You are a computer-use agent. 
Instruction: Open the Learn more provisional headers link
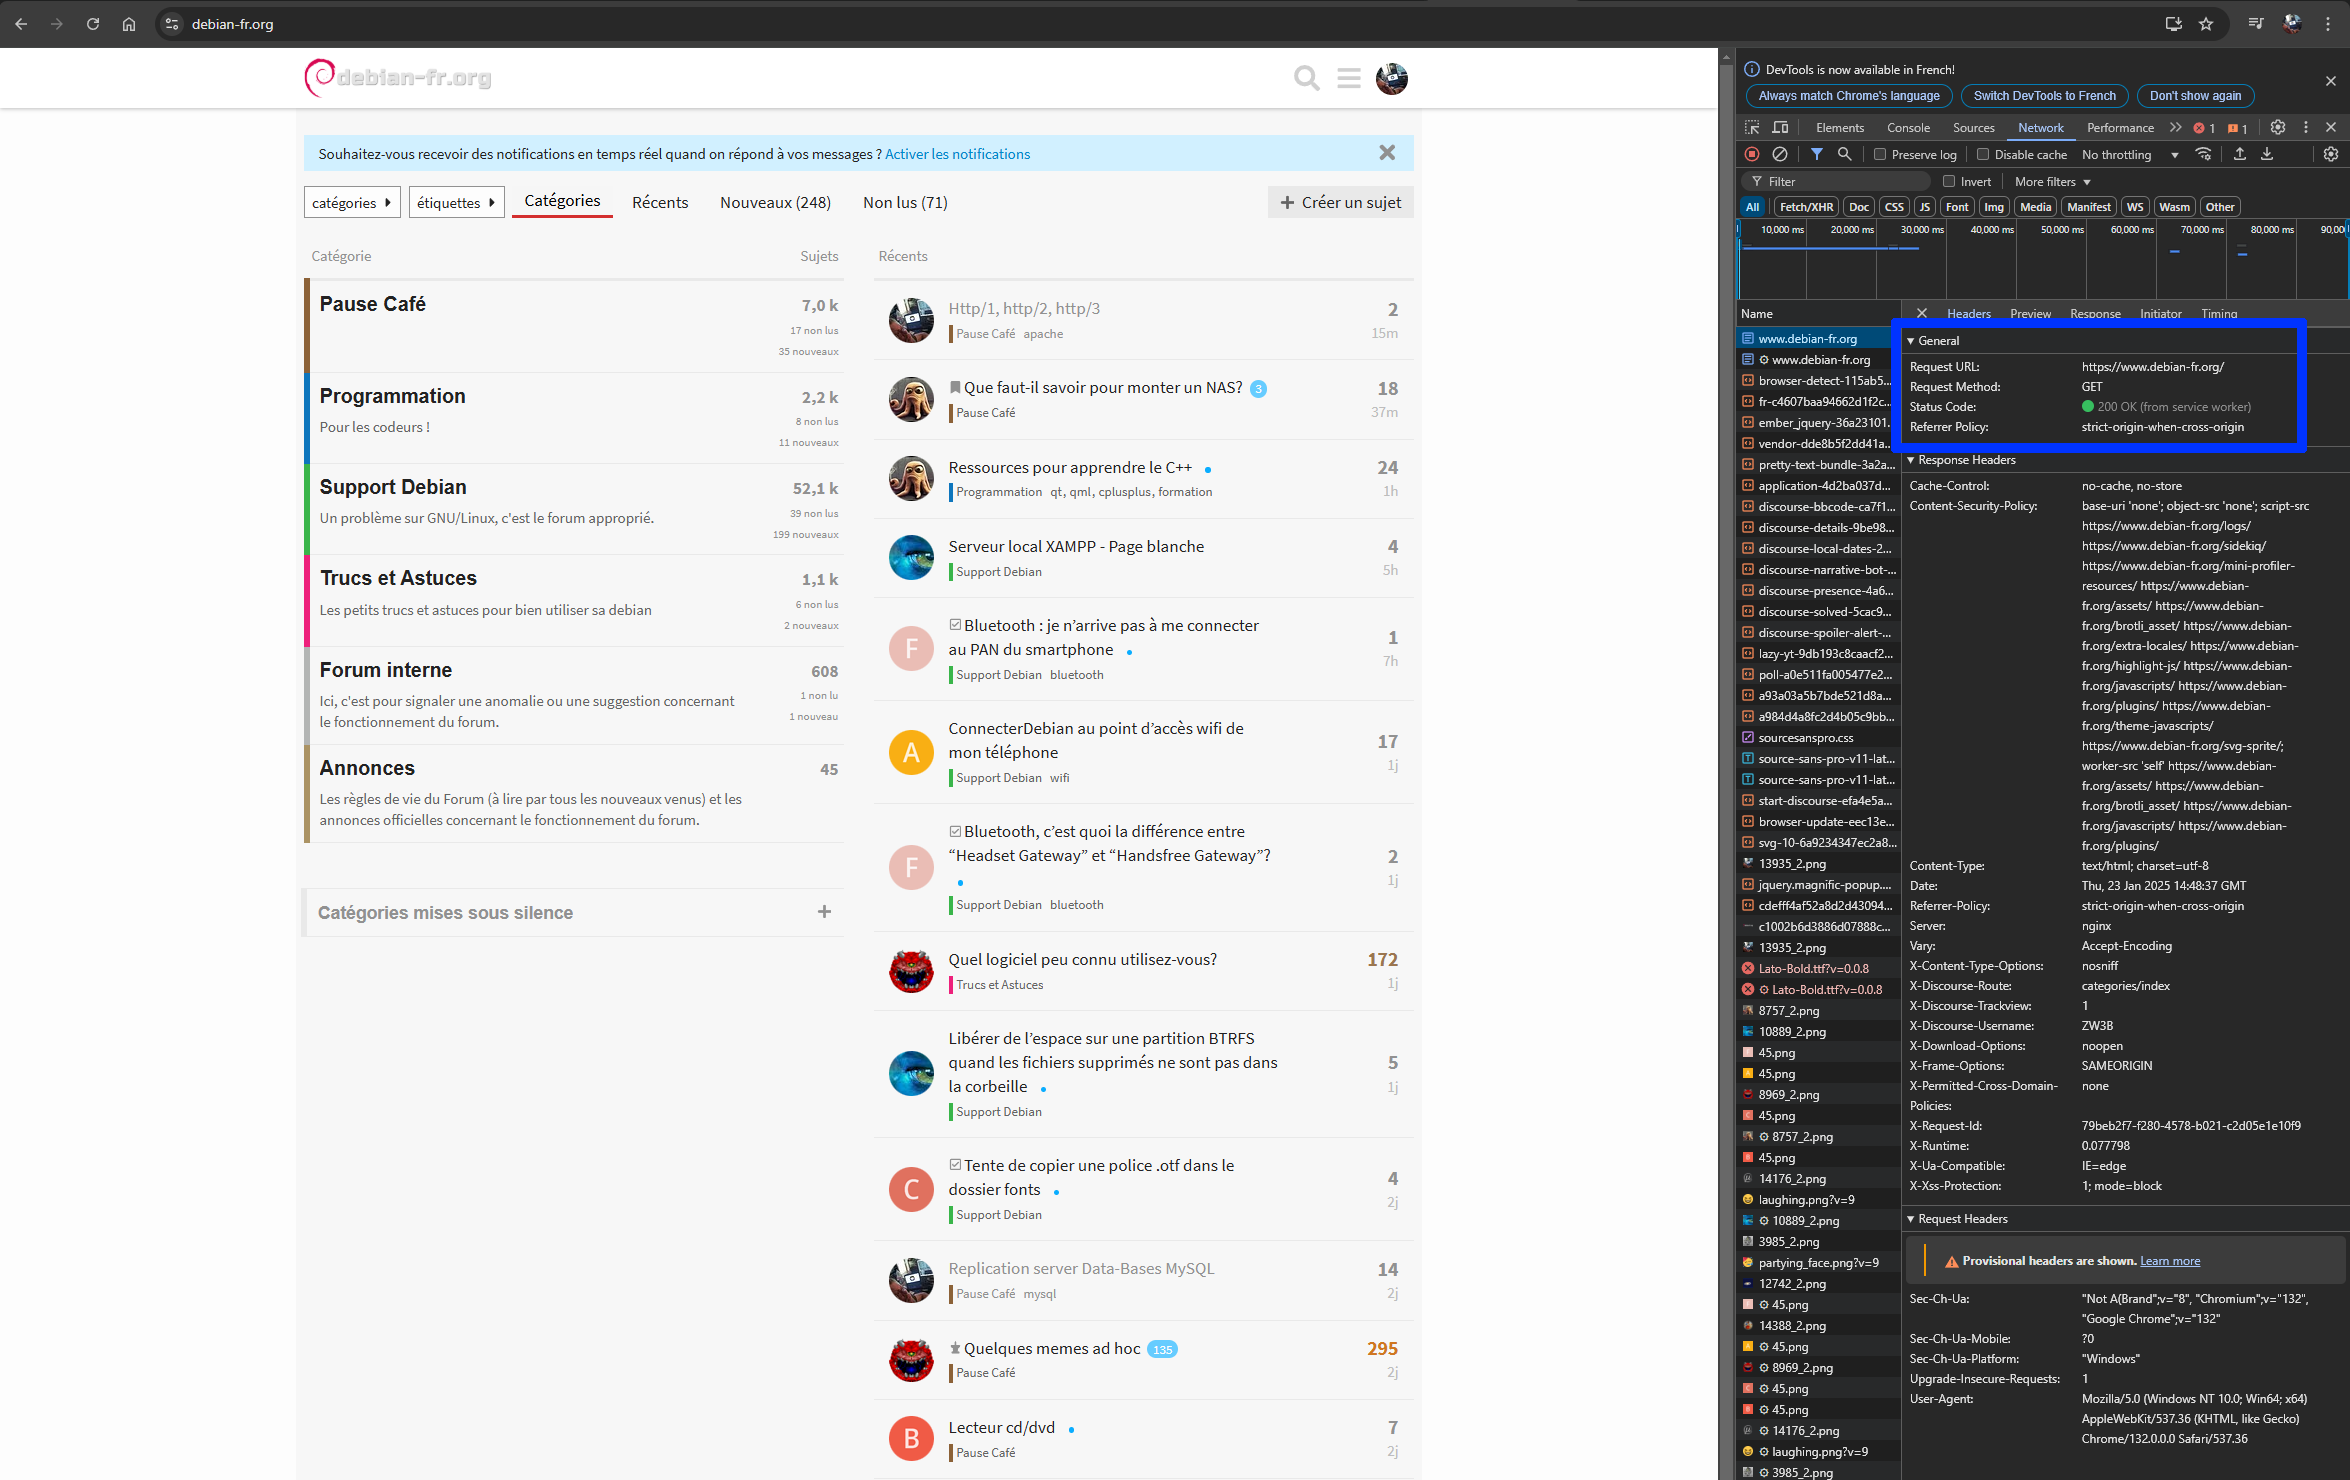[2169, 1260]
